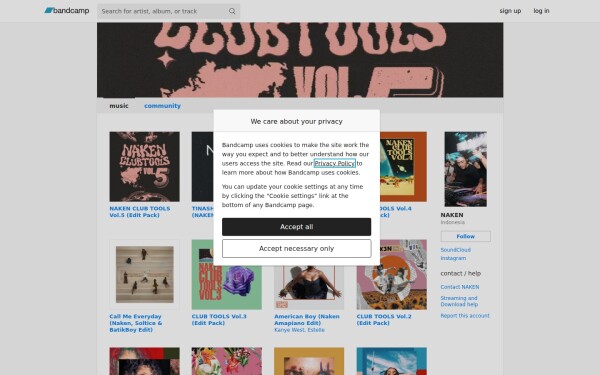Open the sign up link
This screenshot has width=600, height=375.
pos(510,11)
